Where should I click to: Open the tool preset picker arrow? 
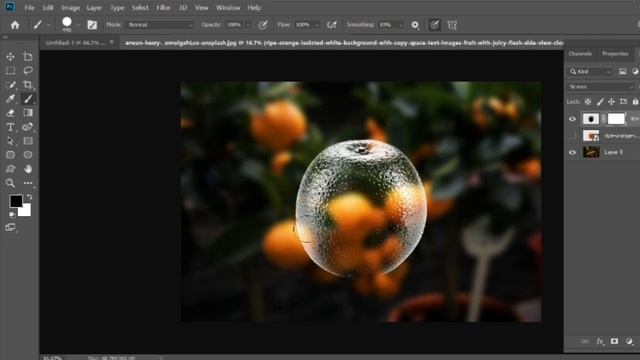(49, 25)
